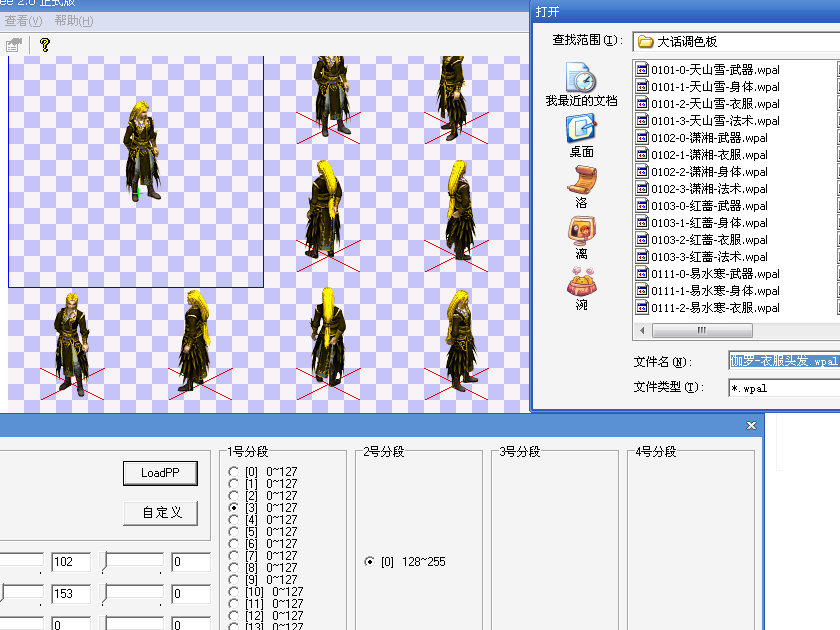
Task: Select radio [6] 0~127 in 1号分段
Action: pyautogui.click(x=233, y=544)
